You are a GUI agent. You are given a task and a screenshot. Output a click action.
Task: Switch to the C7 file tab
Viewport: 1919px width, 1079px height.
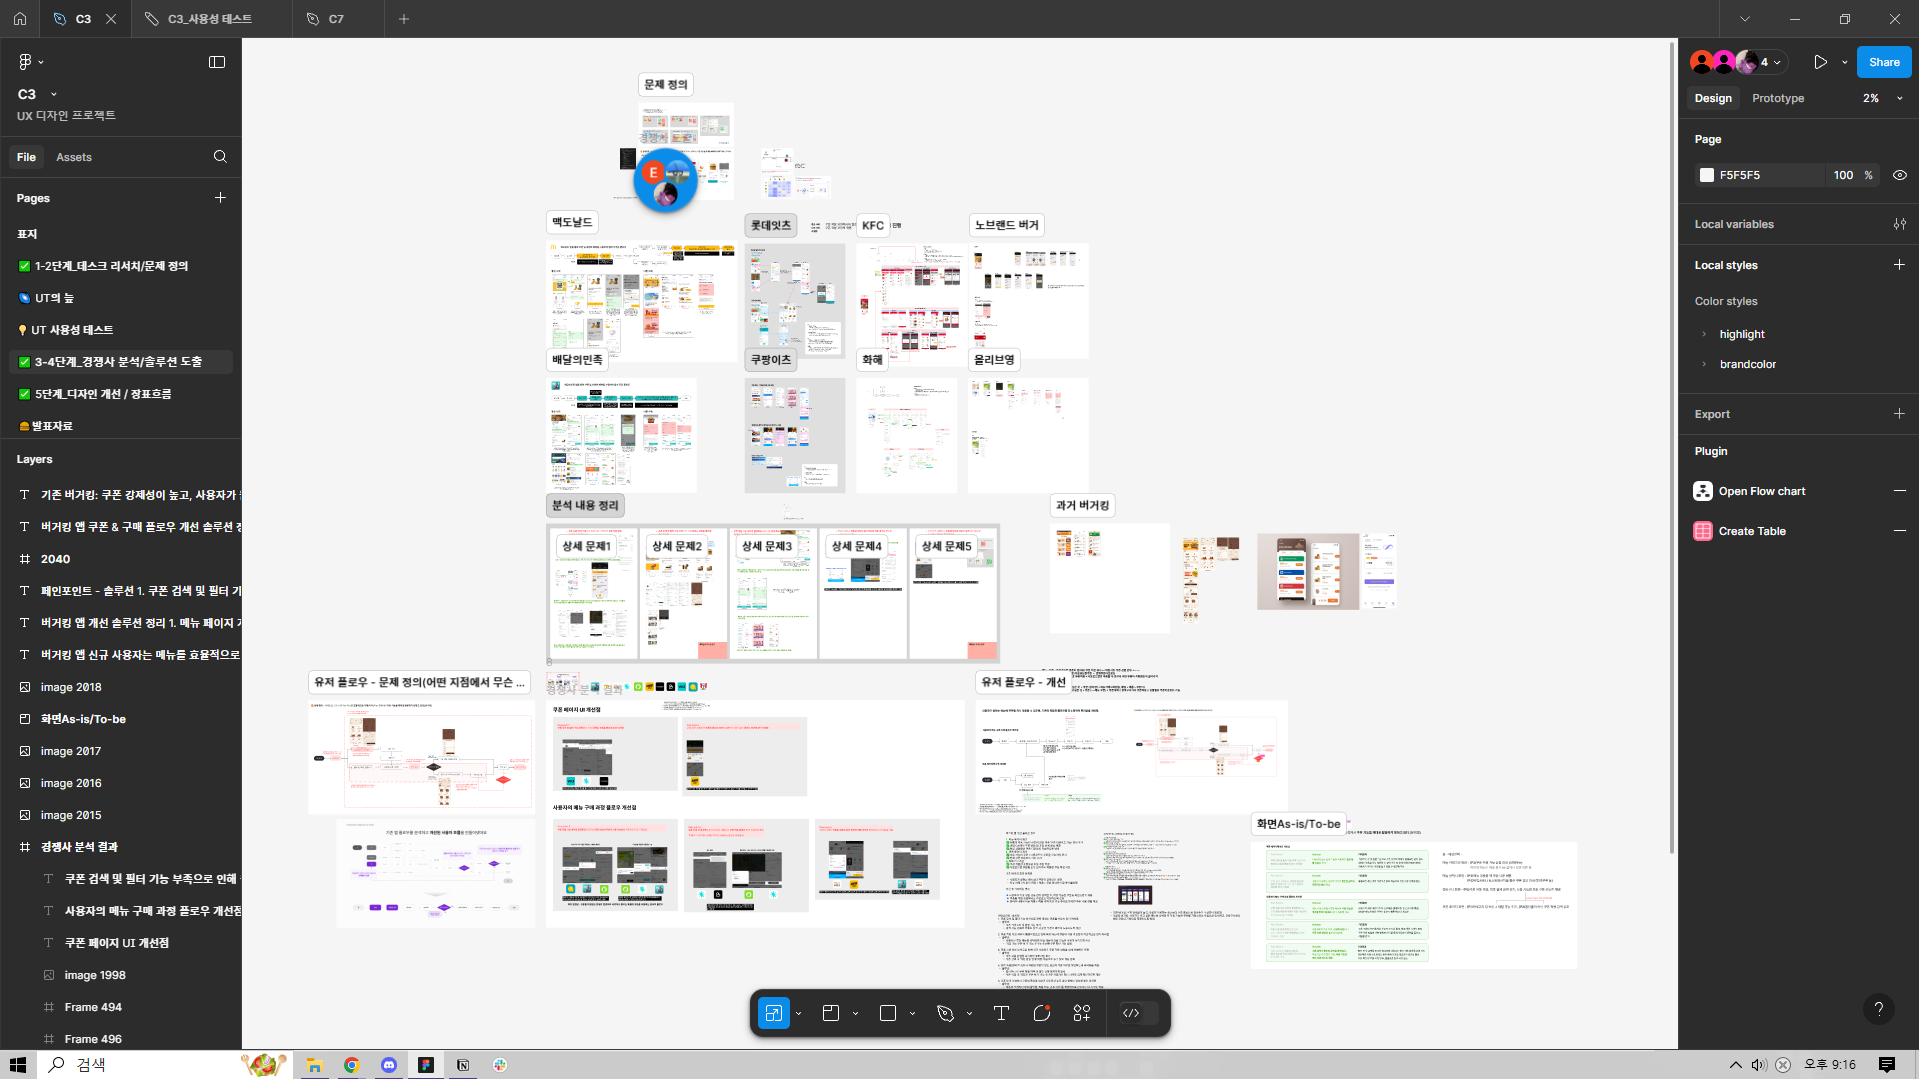pyautogui.click(x=338, y=19)
